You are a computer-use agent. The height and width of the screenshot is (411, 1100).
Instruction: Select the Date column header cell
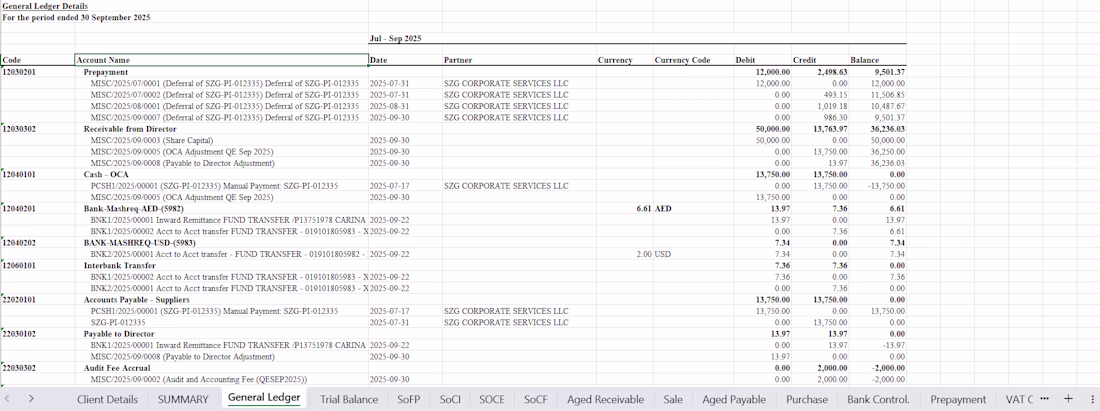point(405,60)
